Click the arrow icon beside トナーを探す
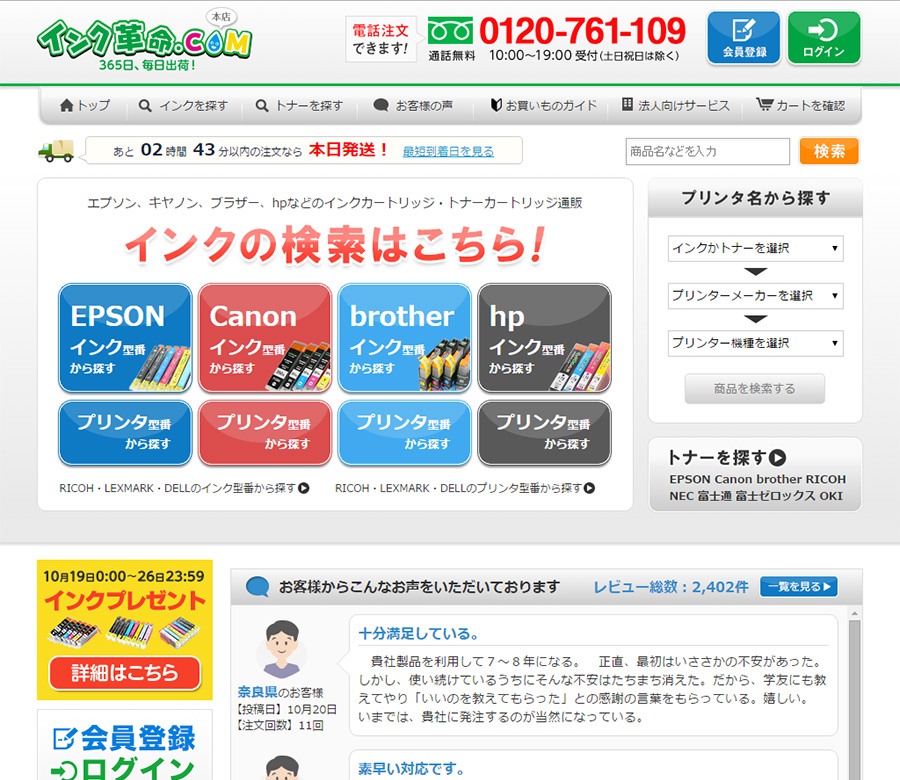 [778, 458]
